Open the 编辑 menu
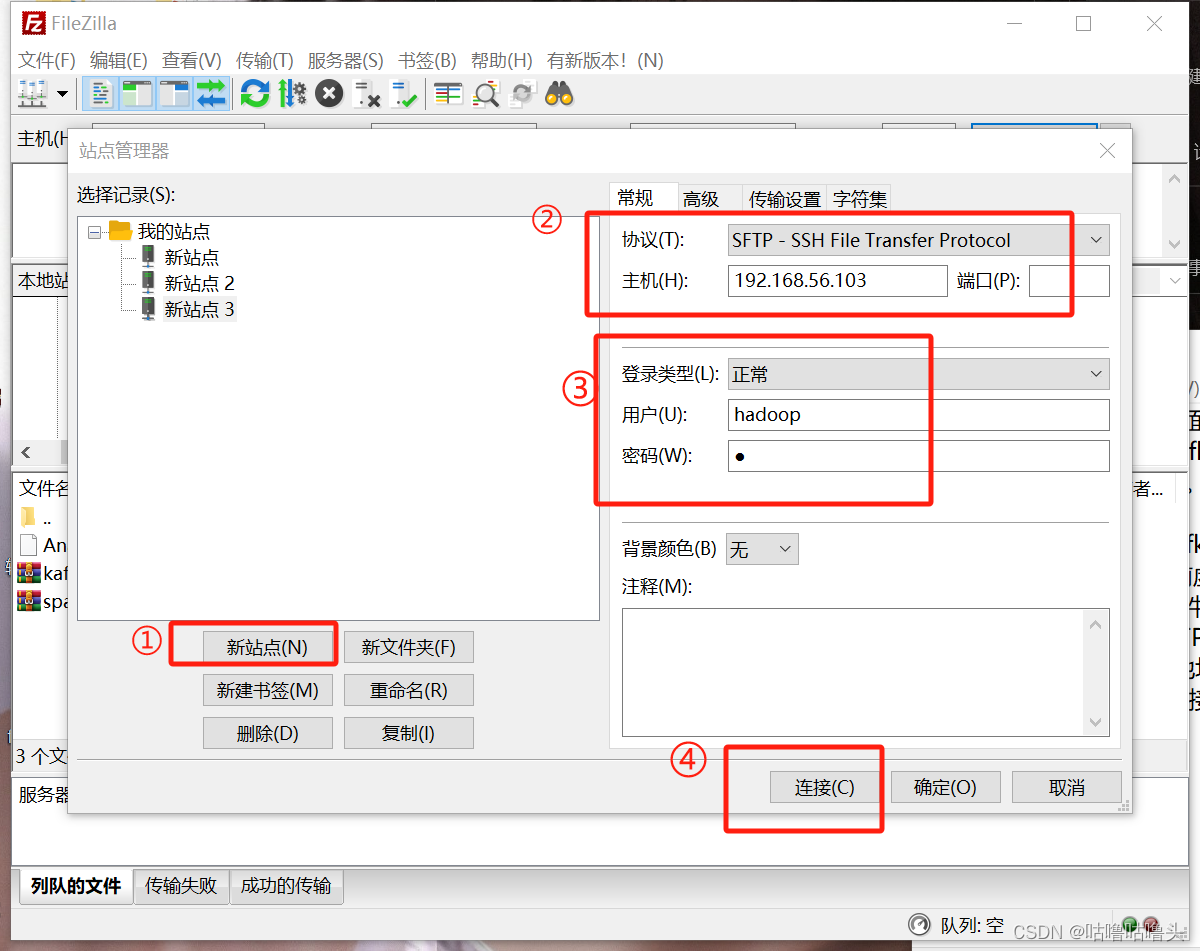This screenshot has width=1200, height=951. (118, 60)
